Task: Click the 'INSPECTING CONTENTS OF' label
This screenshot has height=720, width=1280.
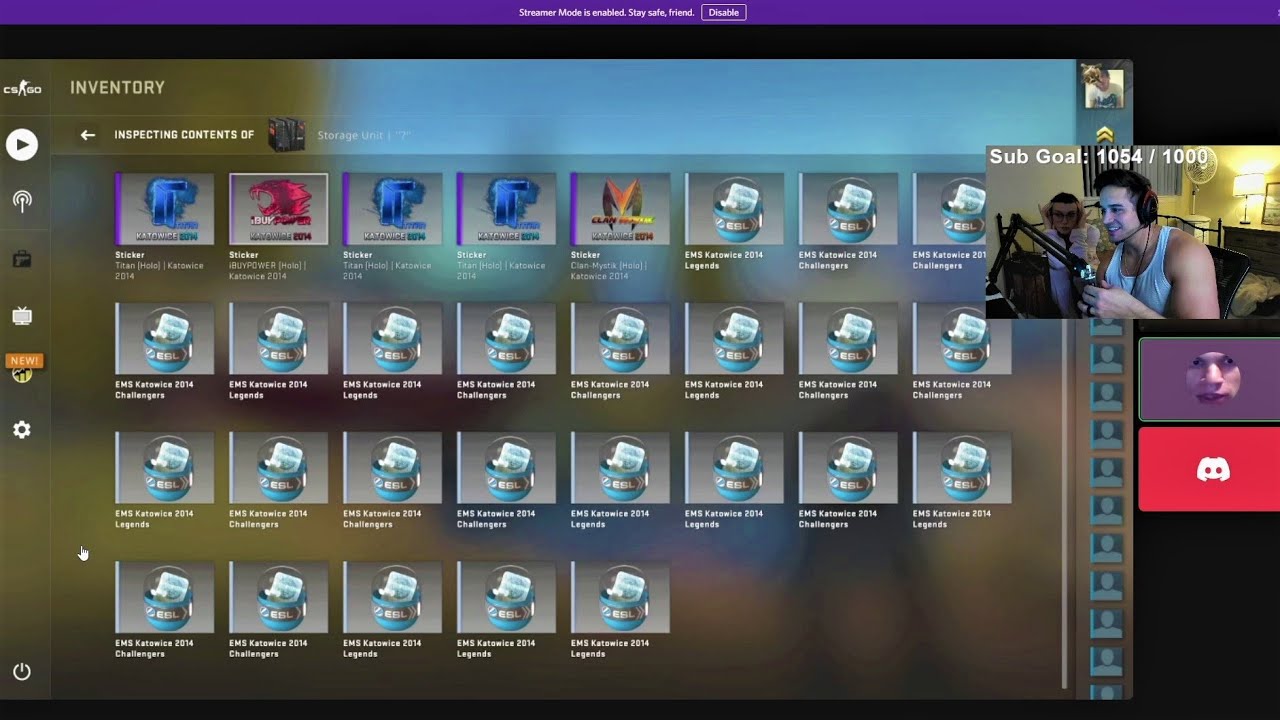Action: coord(184,135)
